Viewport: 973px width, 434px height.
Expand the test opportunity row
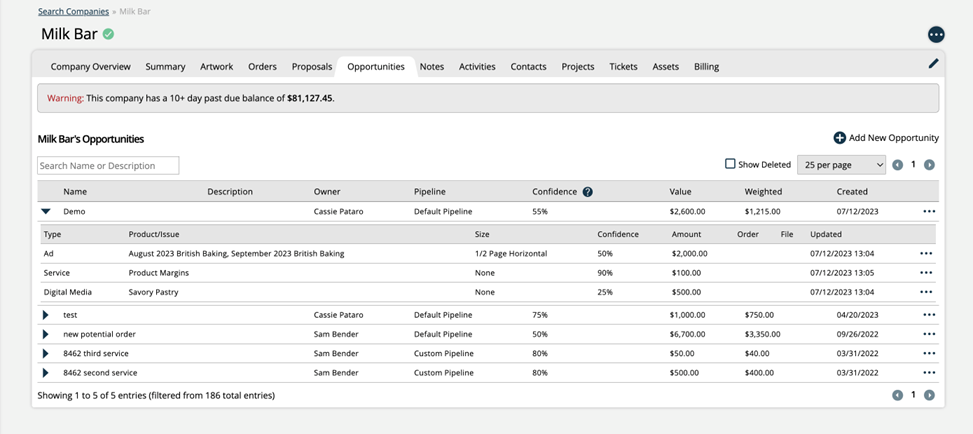click(45, 315)
